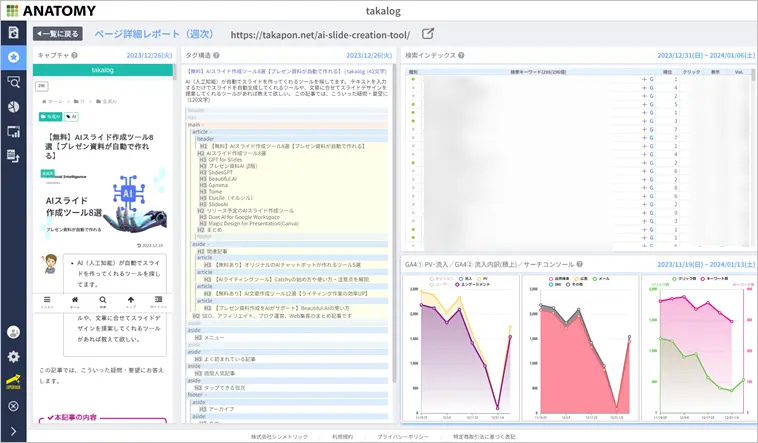Toggle the 自然検索 legend series
Viewport: 758px width, 443px height.
(559, 279)
